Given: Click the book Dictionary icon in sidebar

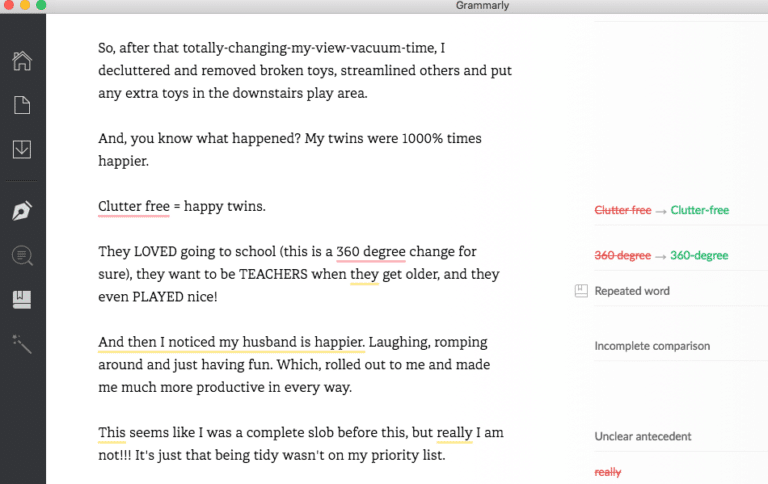Looking at the screenshot, I should pyautogui.click(x=22, y=299).
